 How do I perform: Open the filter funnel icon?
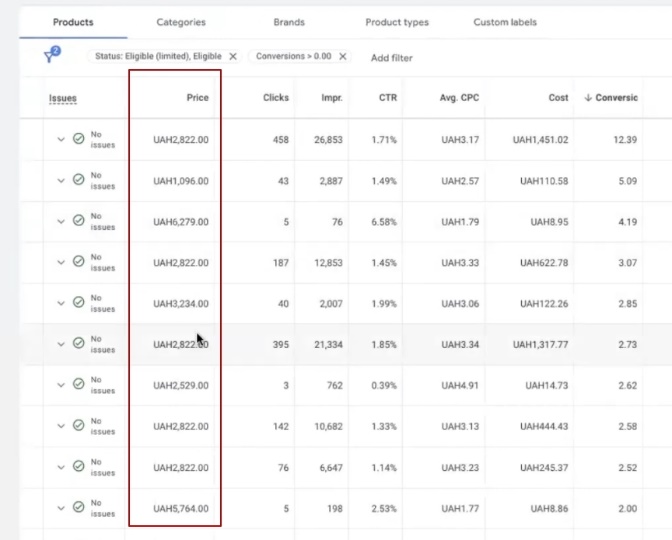pyautogui.click(x=51, y=56)
